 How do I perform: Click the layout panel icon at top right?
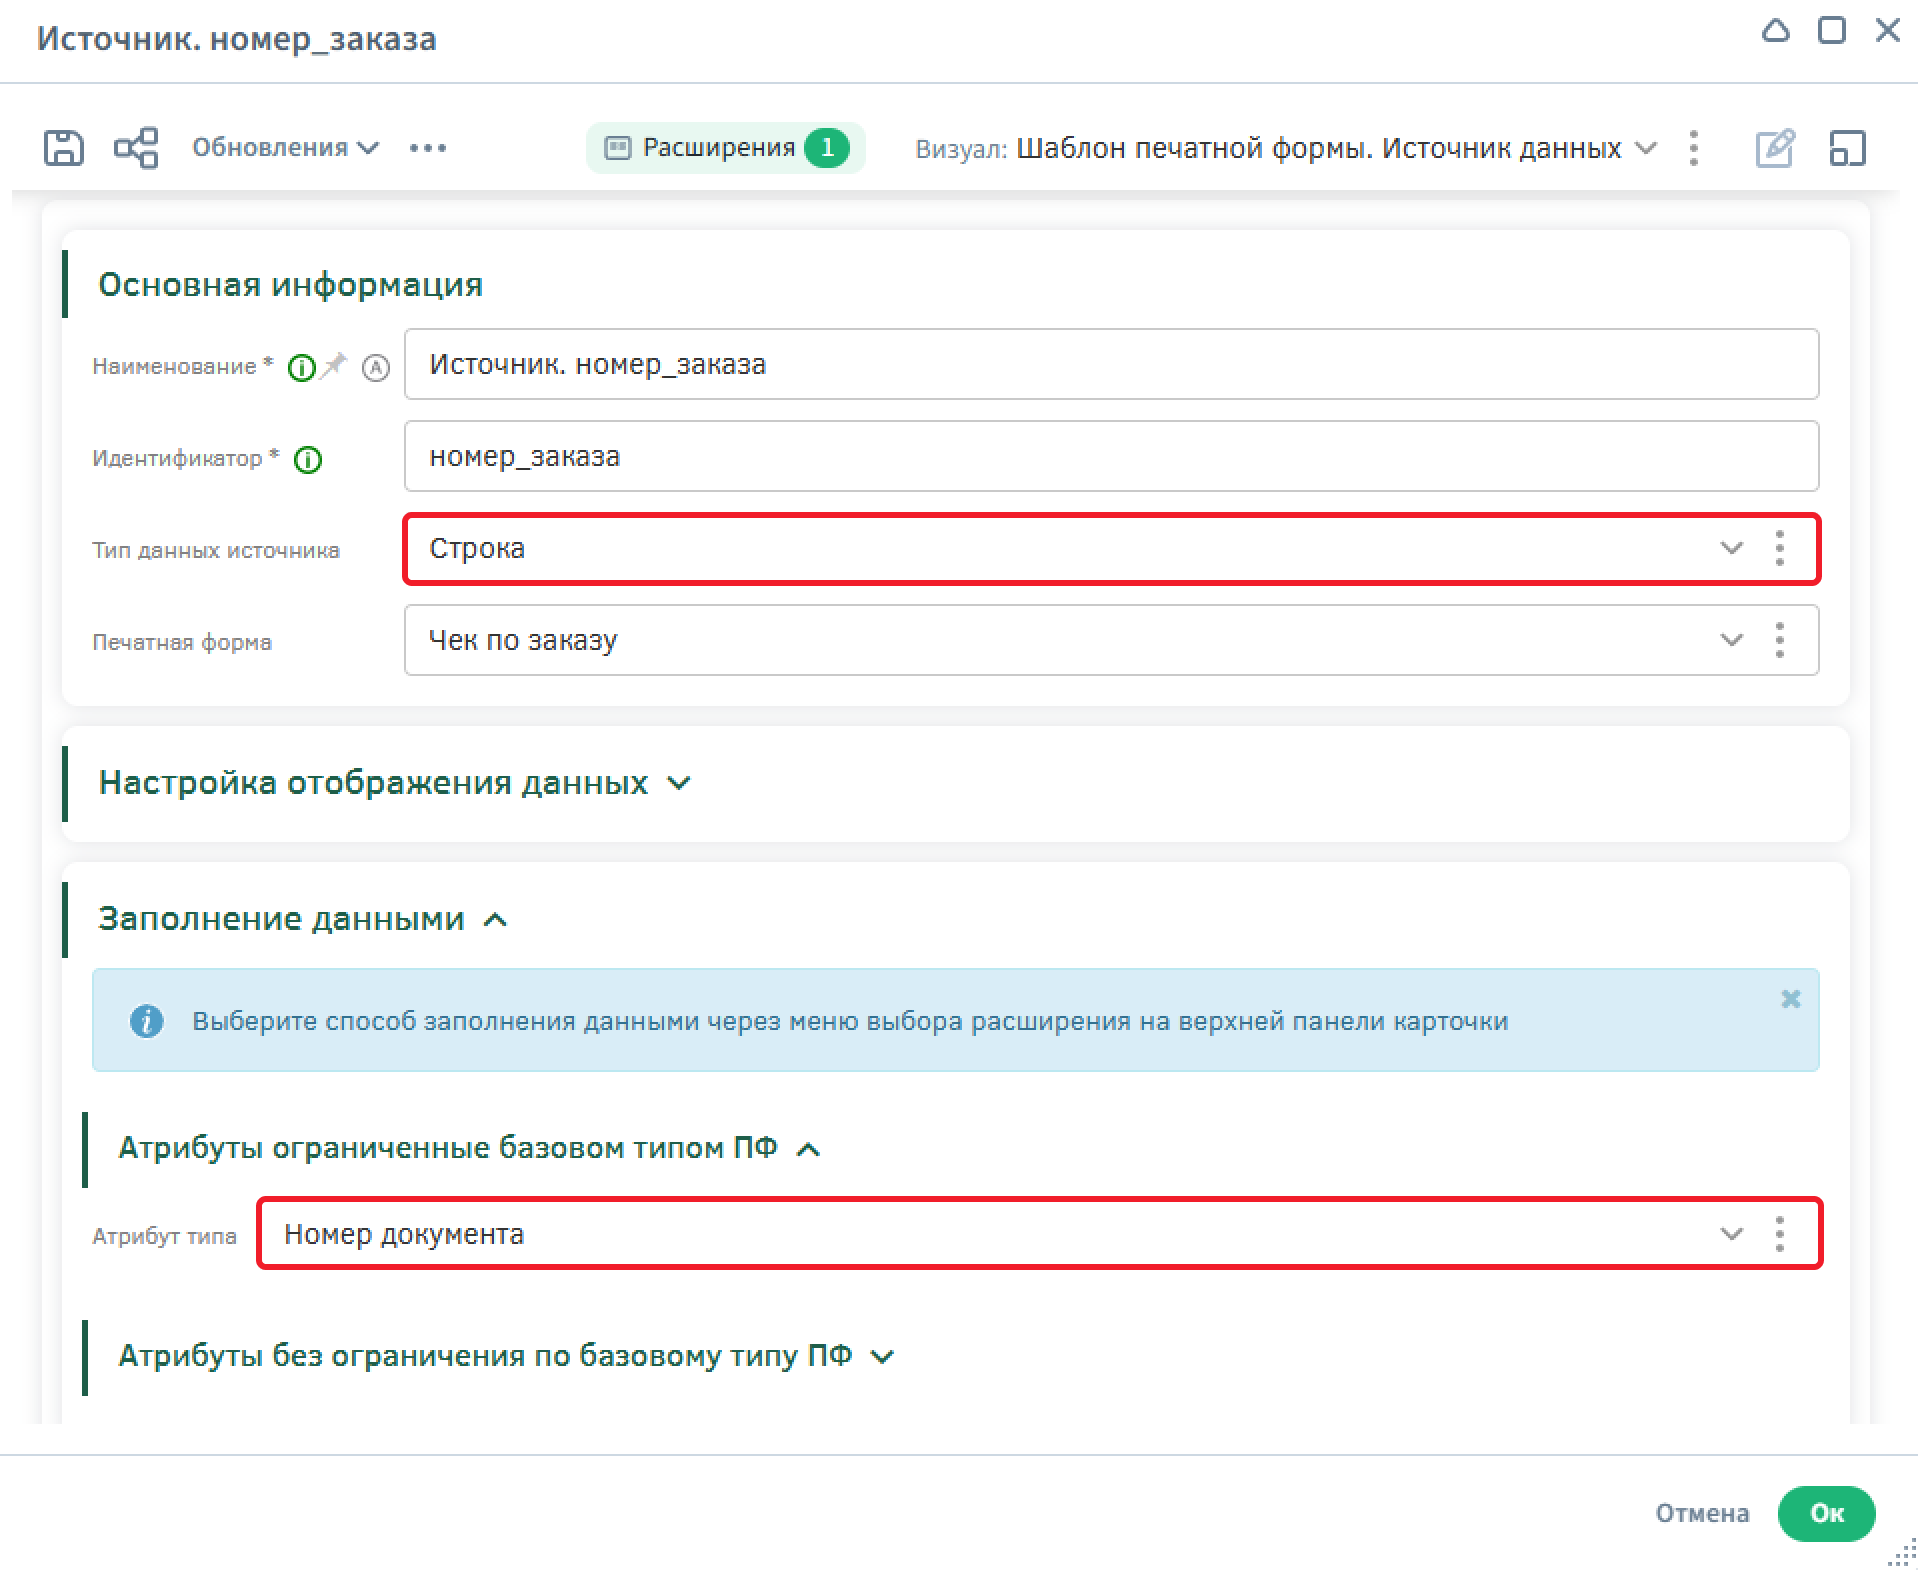point(1847,148)
